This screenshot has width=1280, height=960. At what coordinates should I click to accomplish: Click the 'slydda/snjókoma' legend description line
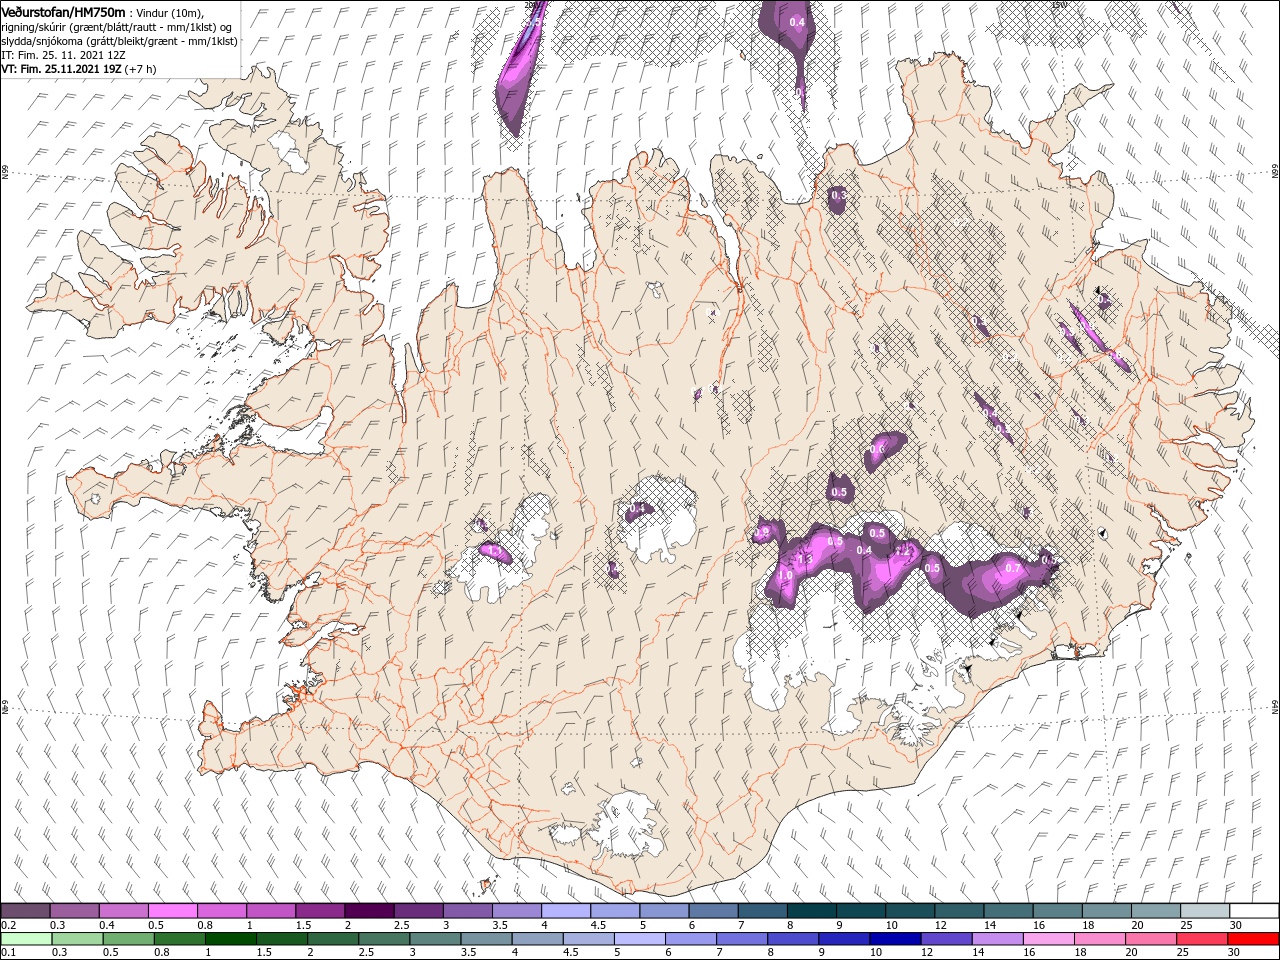tap(119, 41)
